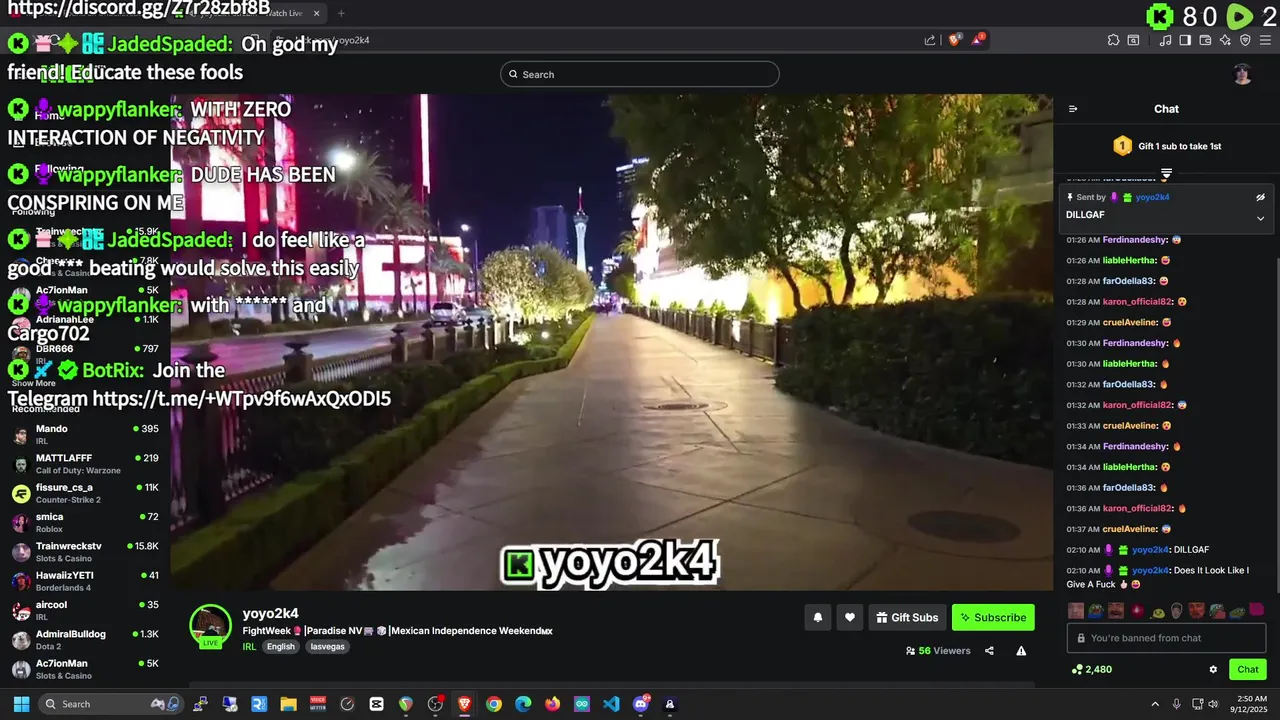The image size is (1280, 720).
Task: Click Ferdinandeshy at 01:26 AM in chat
Action: pyautogui.click(x=1135, y=240)
